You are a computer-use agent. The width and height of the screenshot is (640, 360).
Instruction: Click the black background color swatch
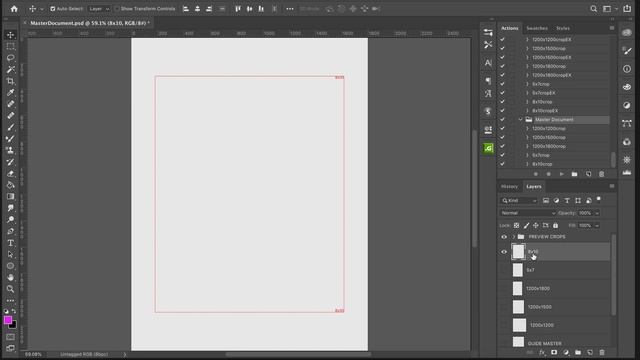point(14,326)
